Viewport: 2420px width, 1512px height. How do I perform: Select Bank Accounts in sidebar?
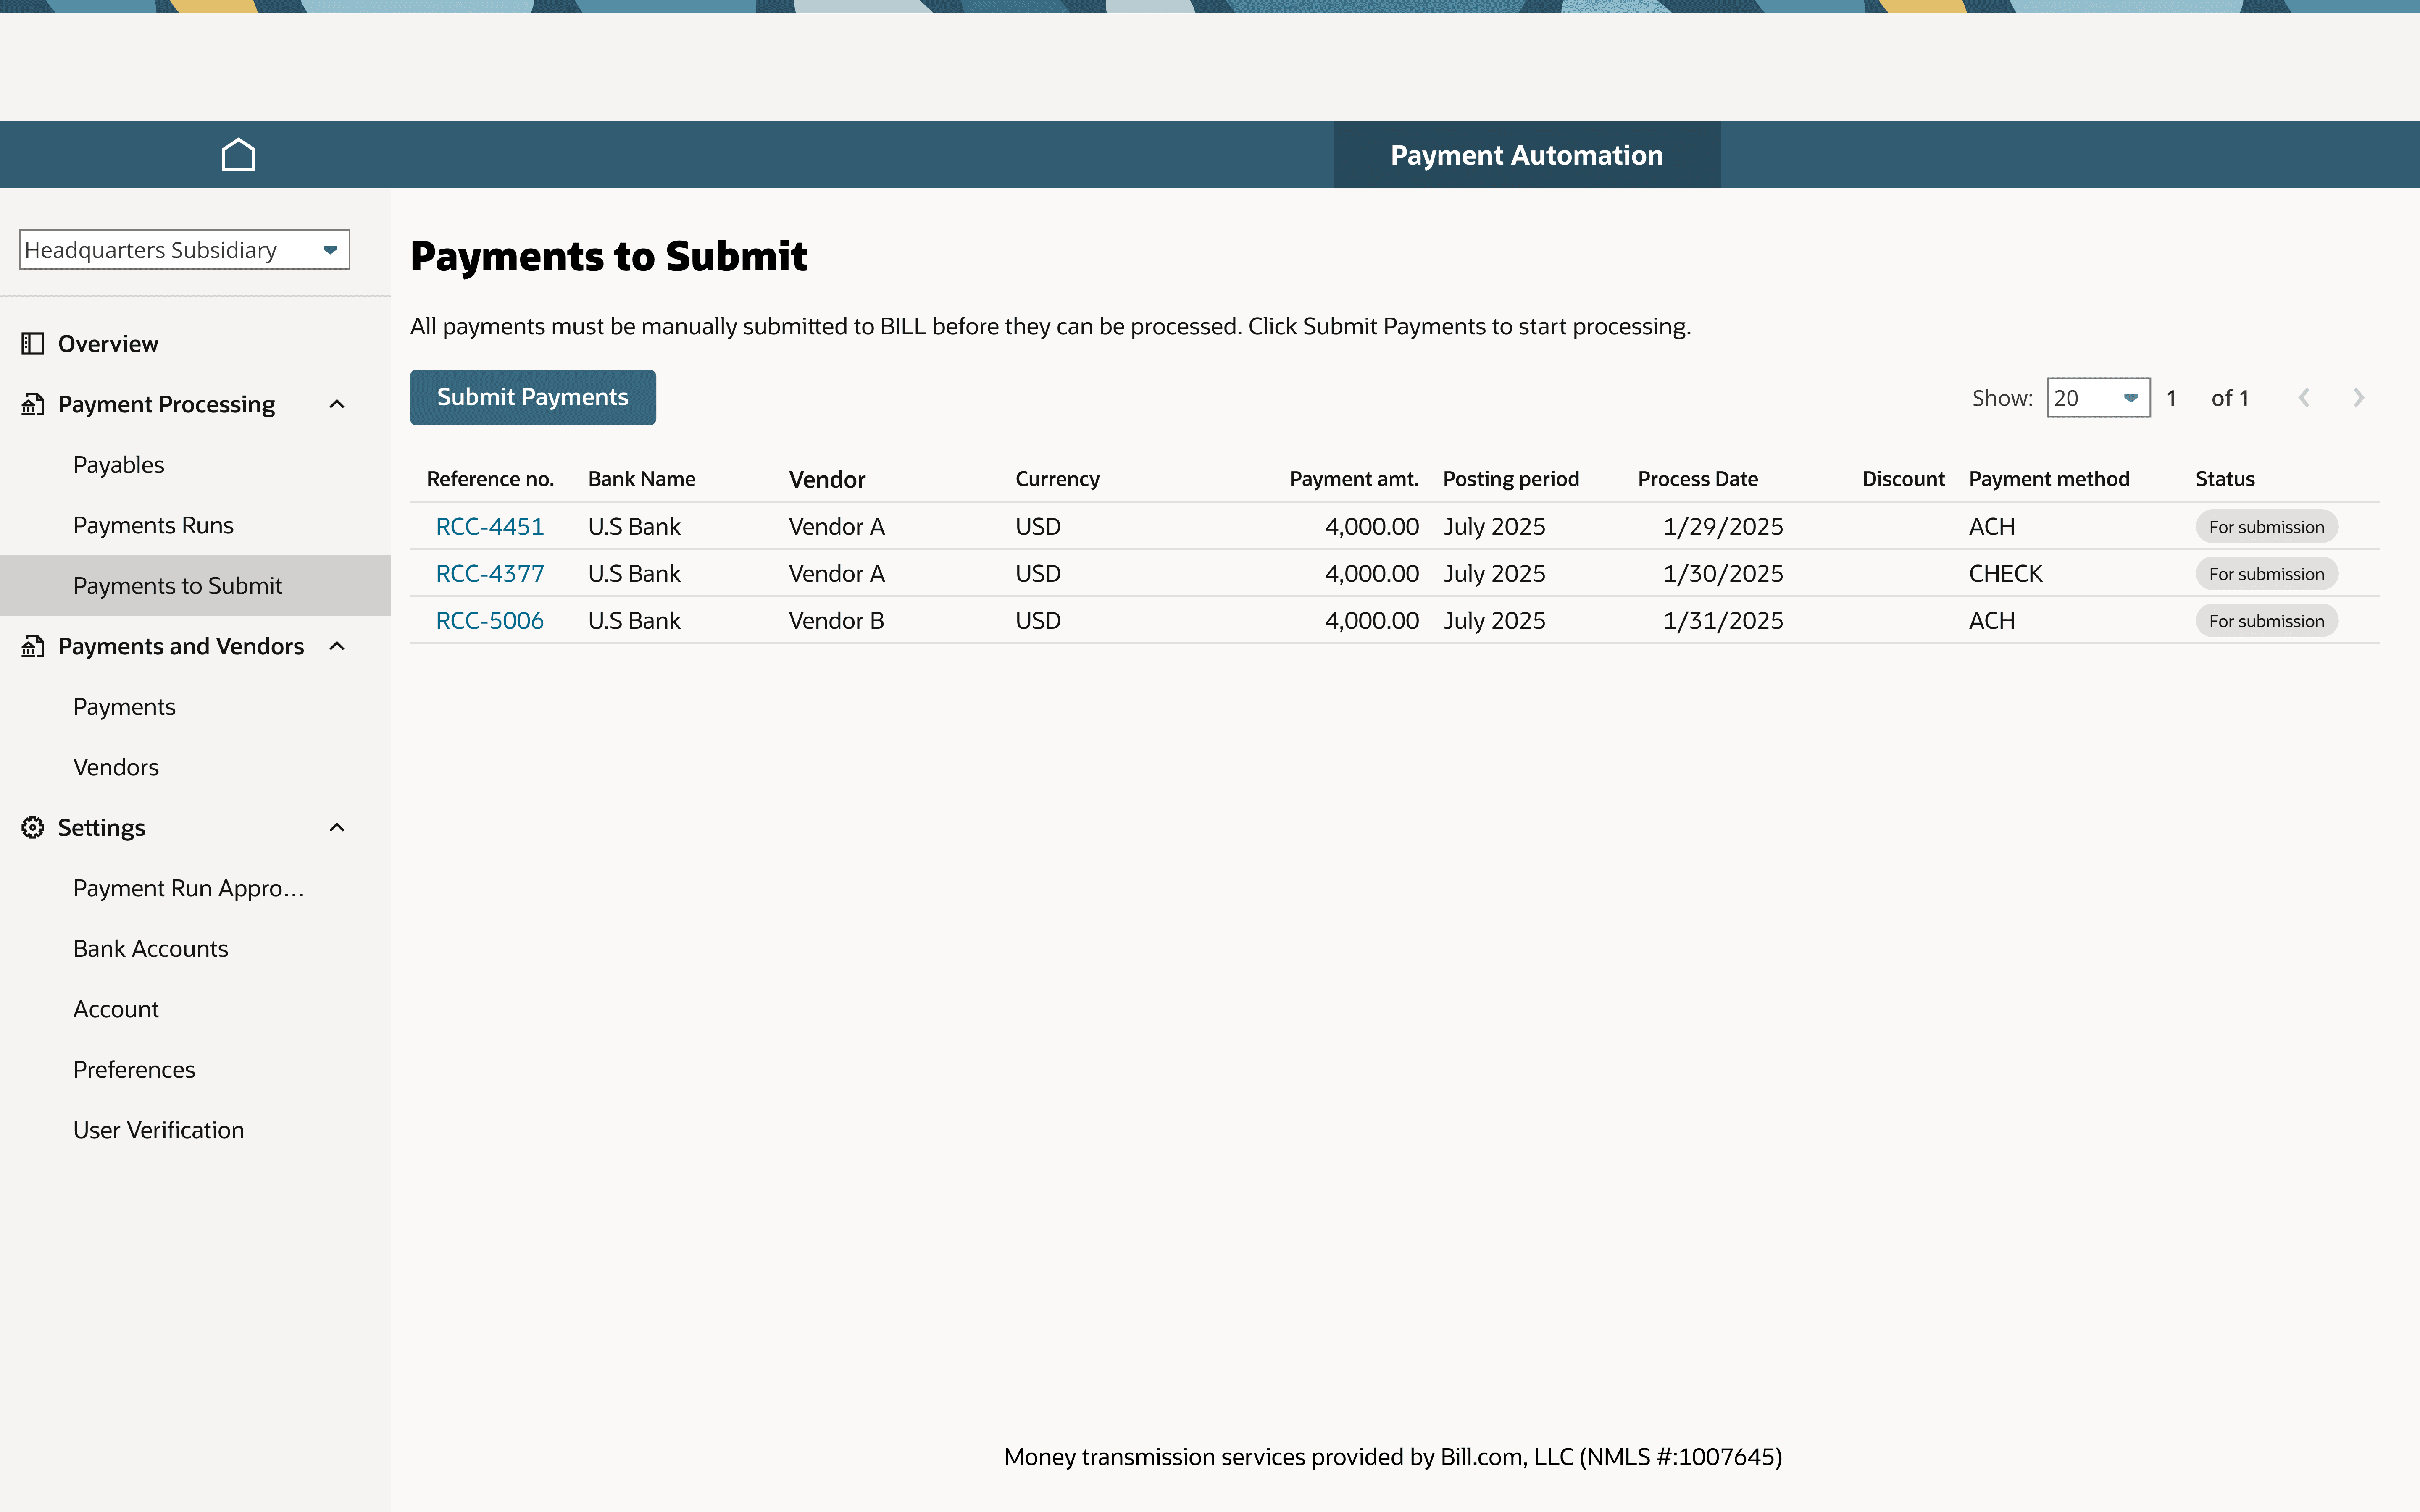click(x=150, y=948)
